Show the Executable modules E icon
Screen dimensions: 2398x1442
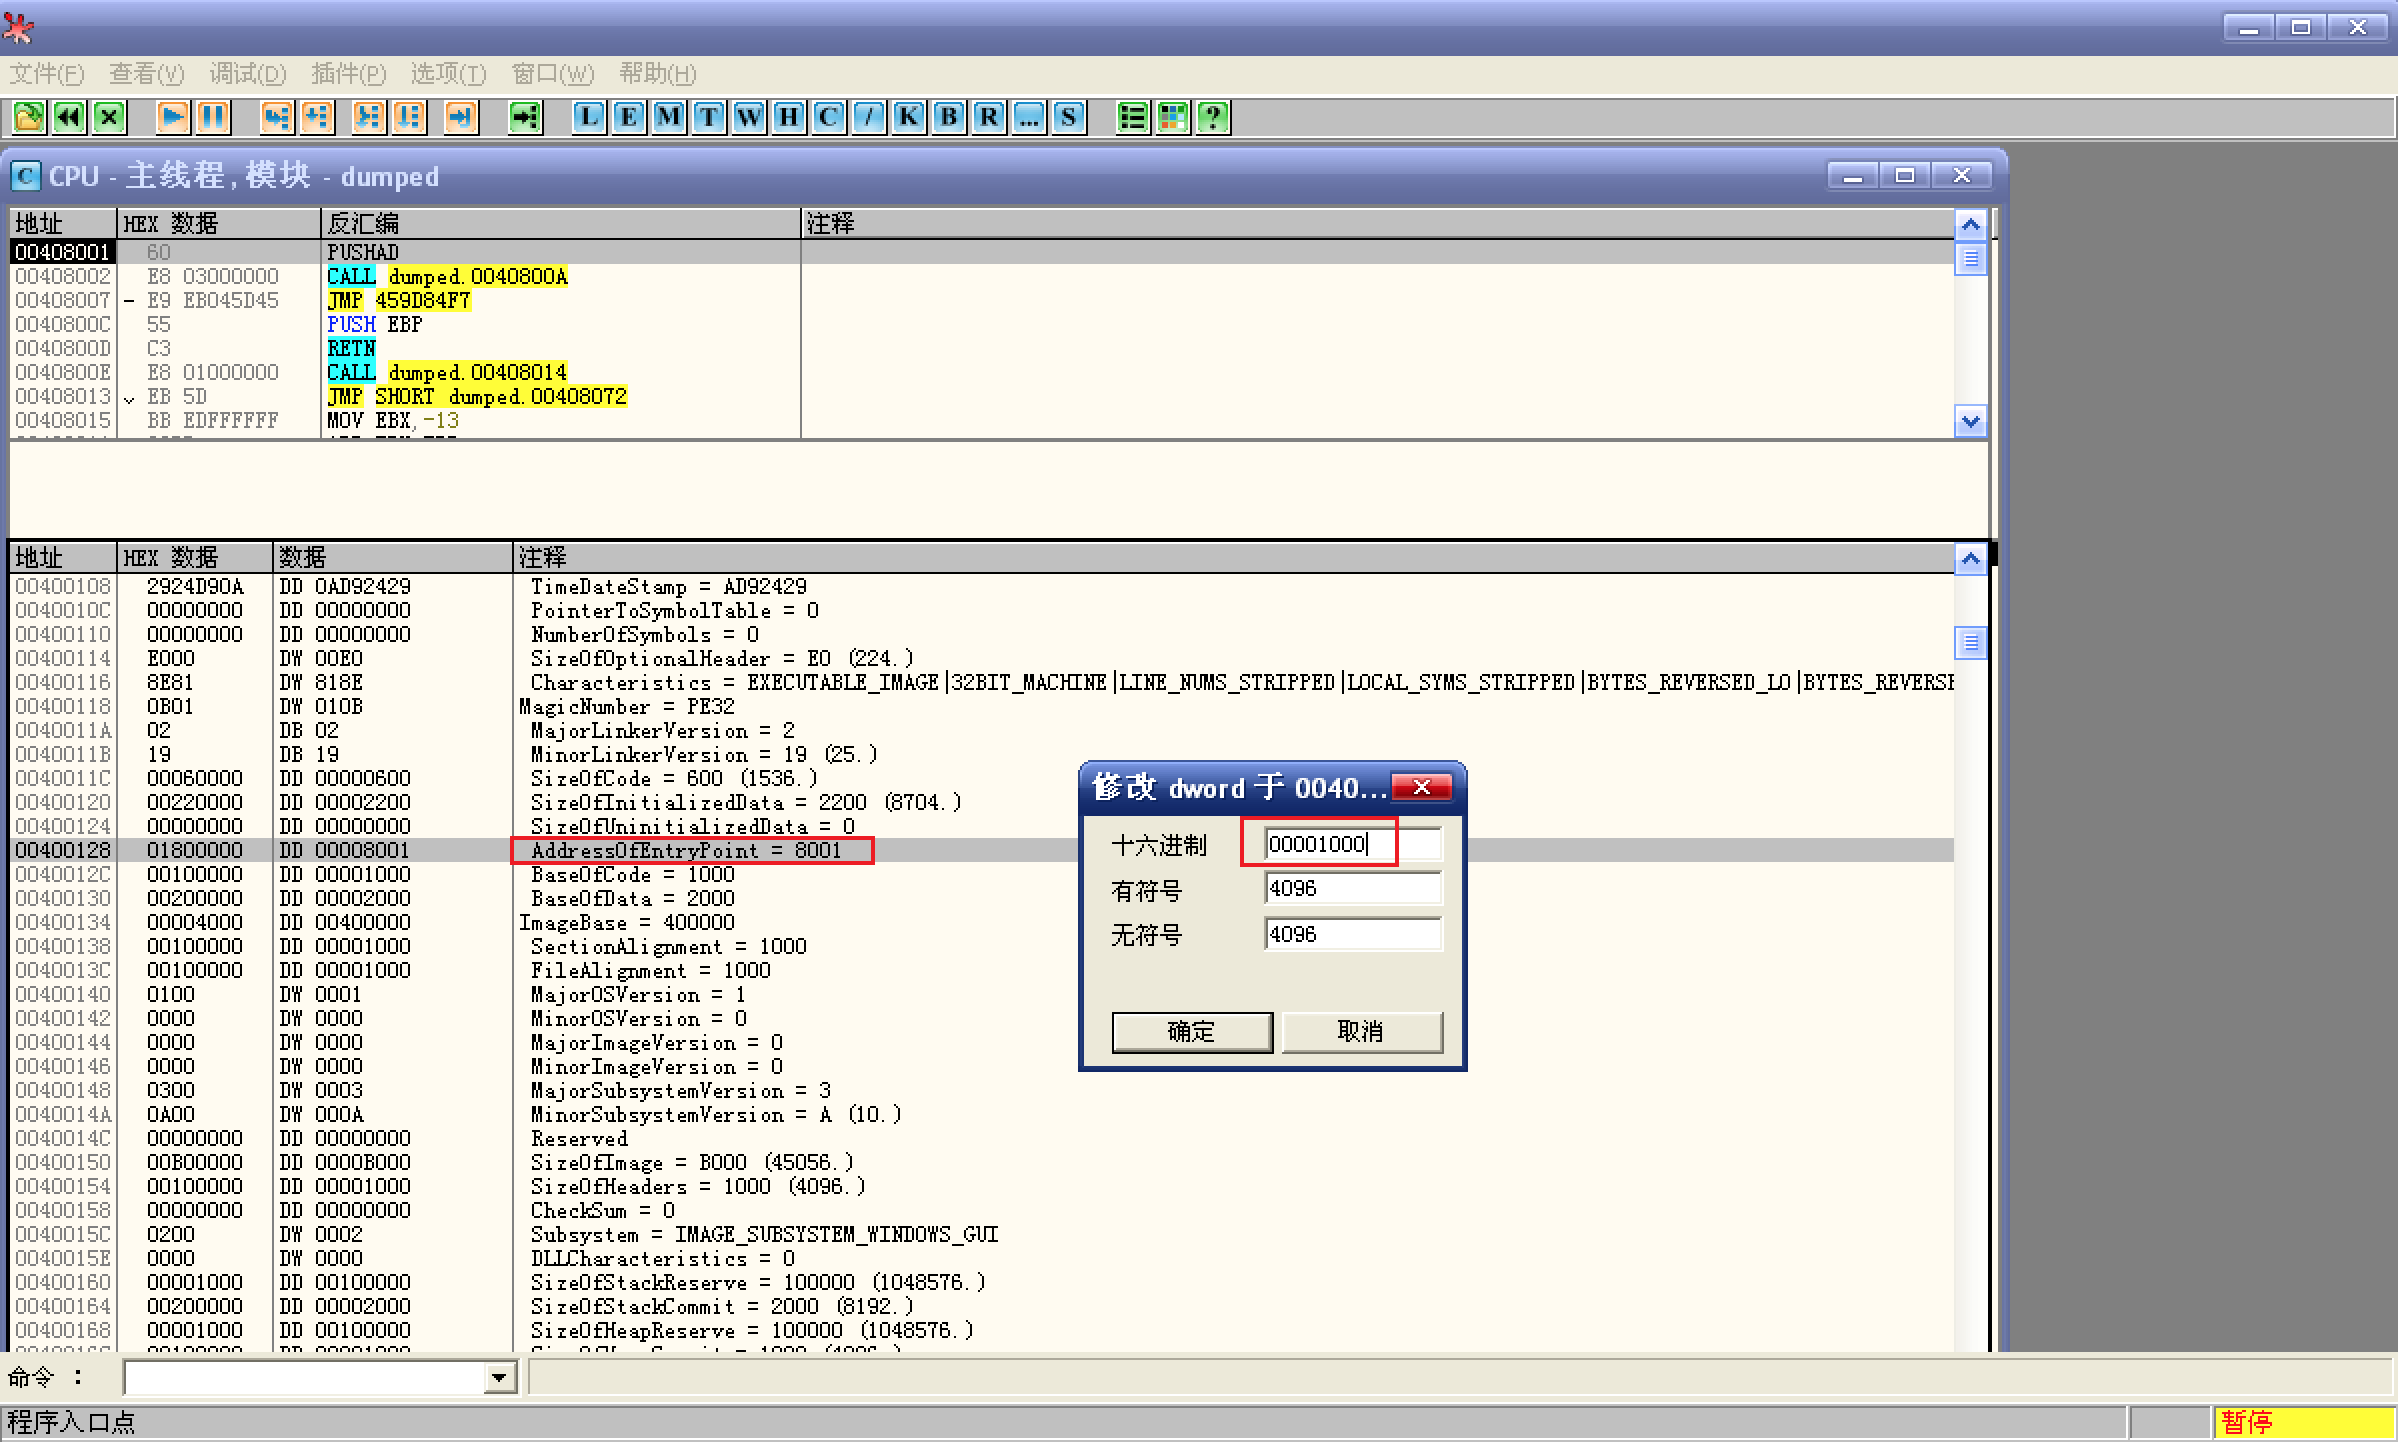(628, 118)
